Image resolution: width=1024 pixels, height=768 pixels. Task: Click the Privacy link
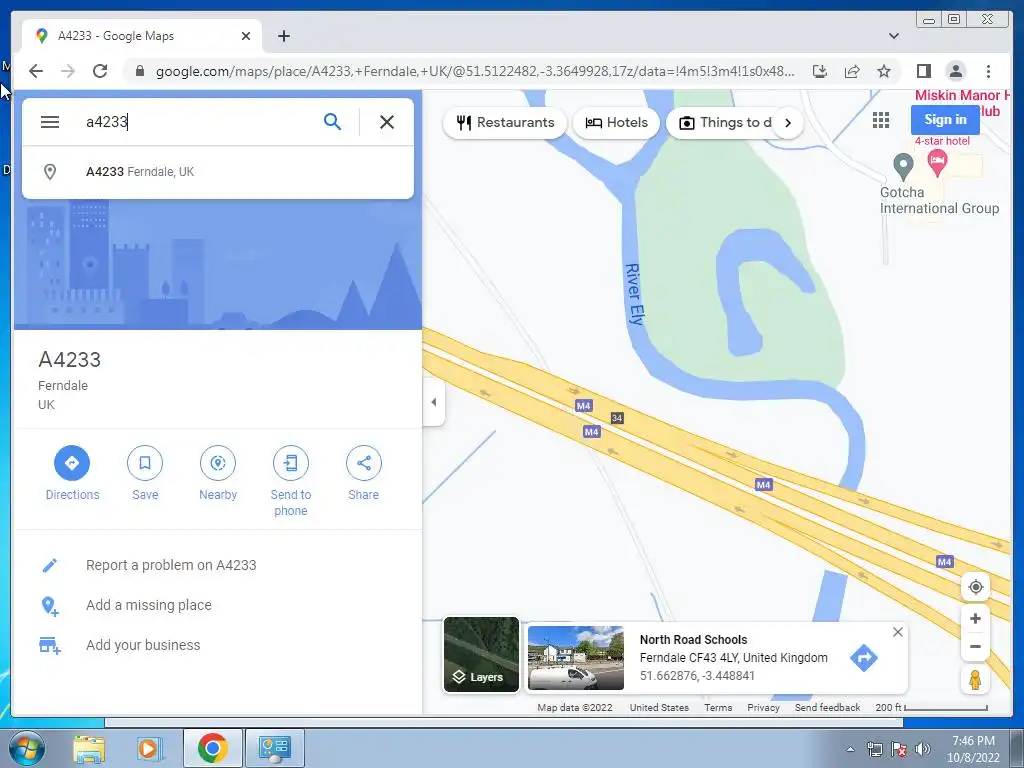763,708
